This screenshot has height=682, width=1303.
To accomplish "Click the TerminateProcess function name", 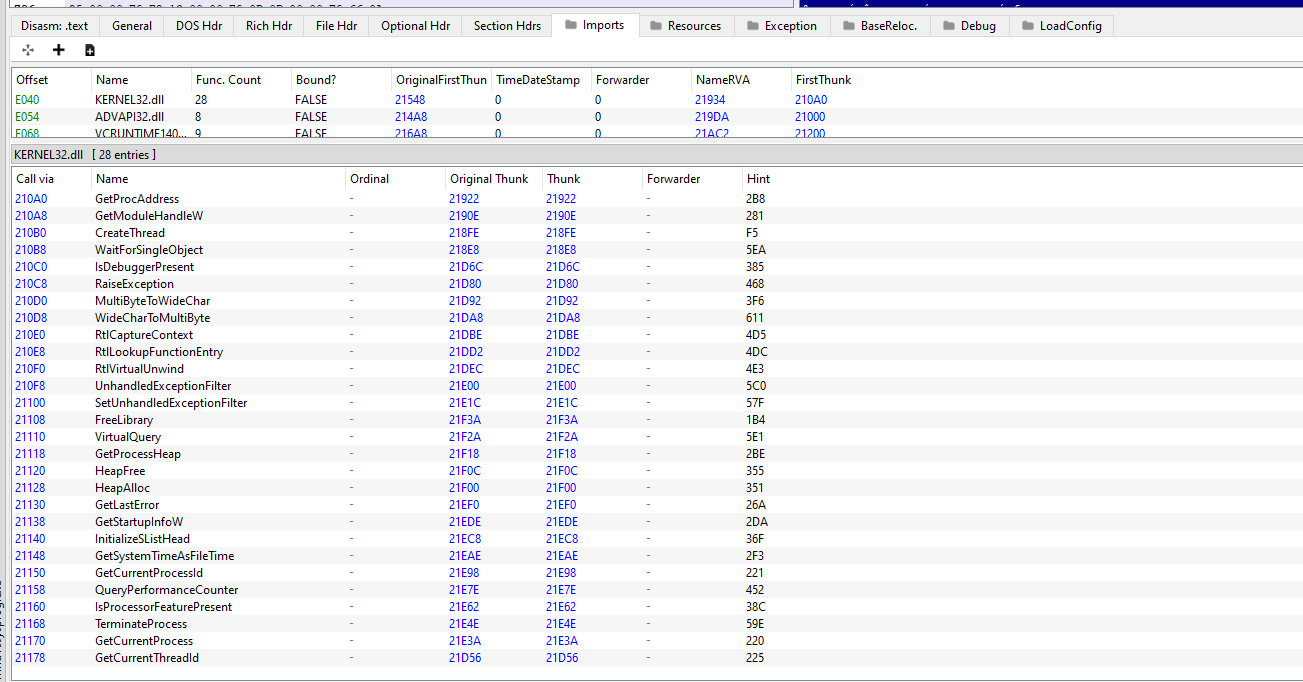I will [141, 624].
